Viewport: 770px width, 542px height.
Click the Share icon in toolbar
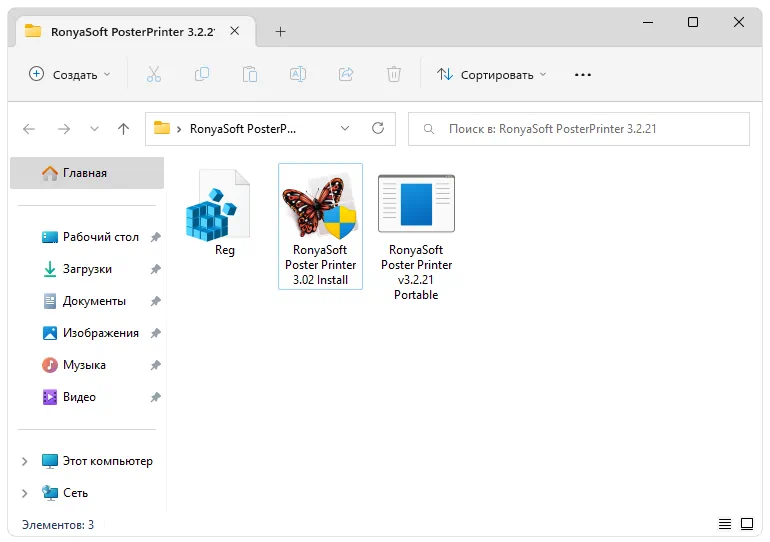(x=346, y=75)
